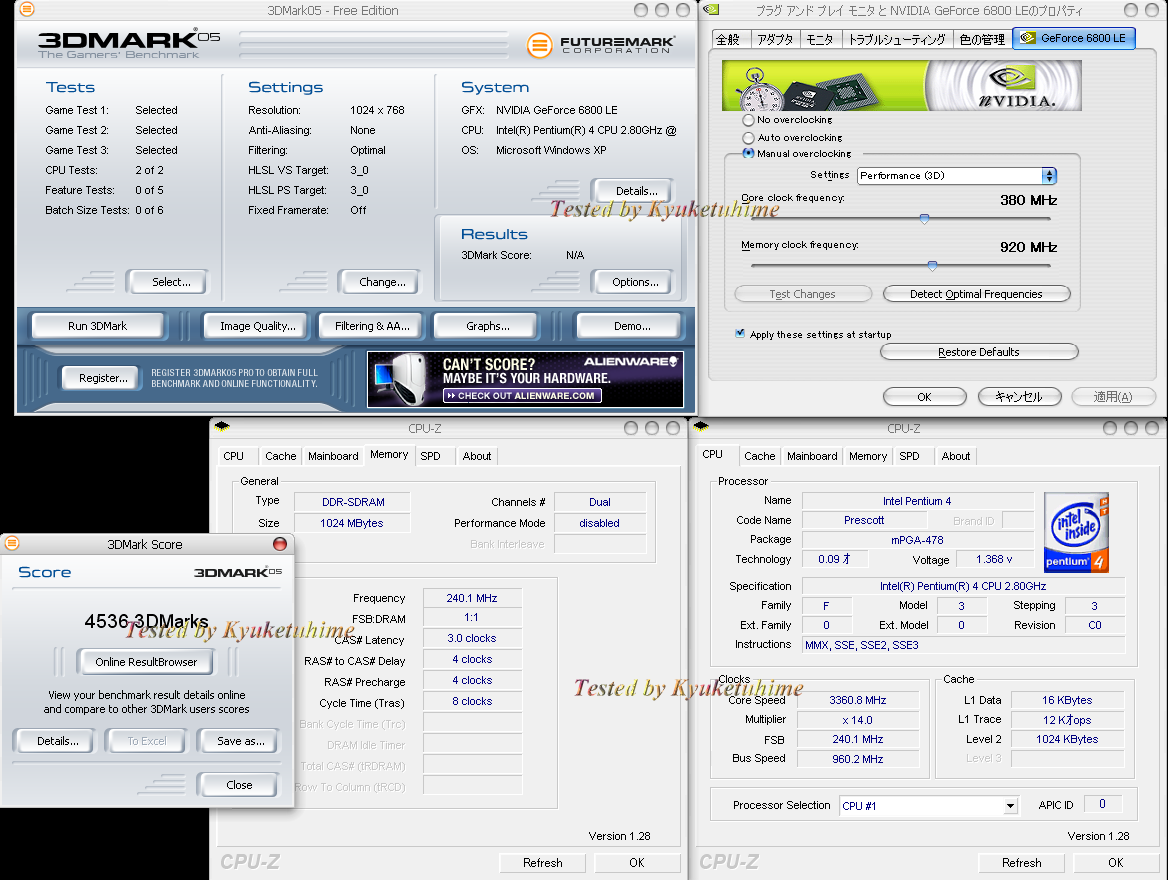Click Details in 3DMark Score window
Screen dimensions: 1168x880
pos(57,741)
